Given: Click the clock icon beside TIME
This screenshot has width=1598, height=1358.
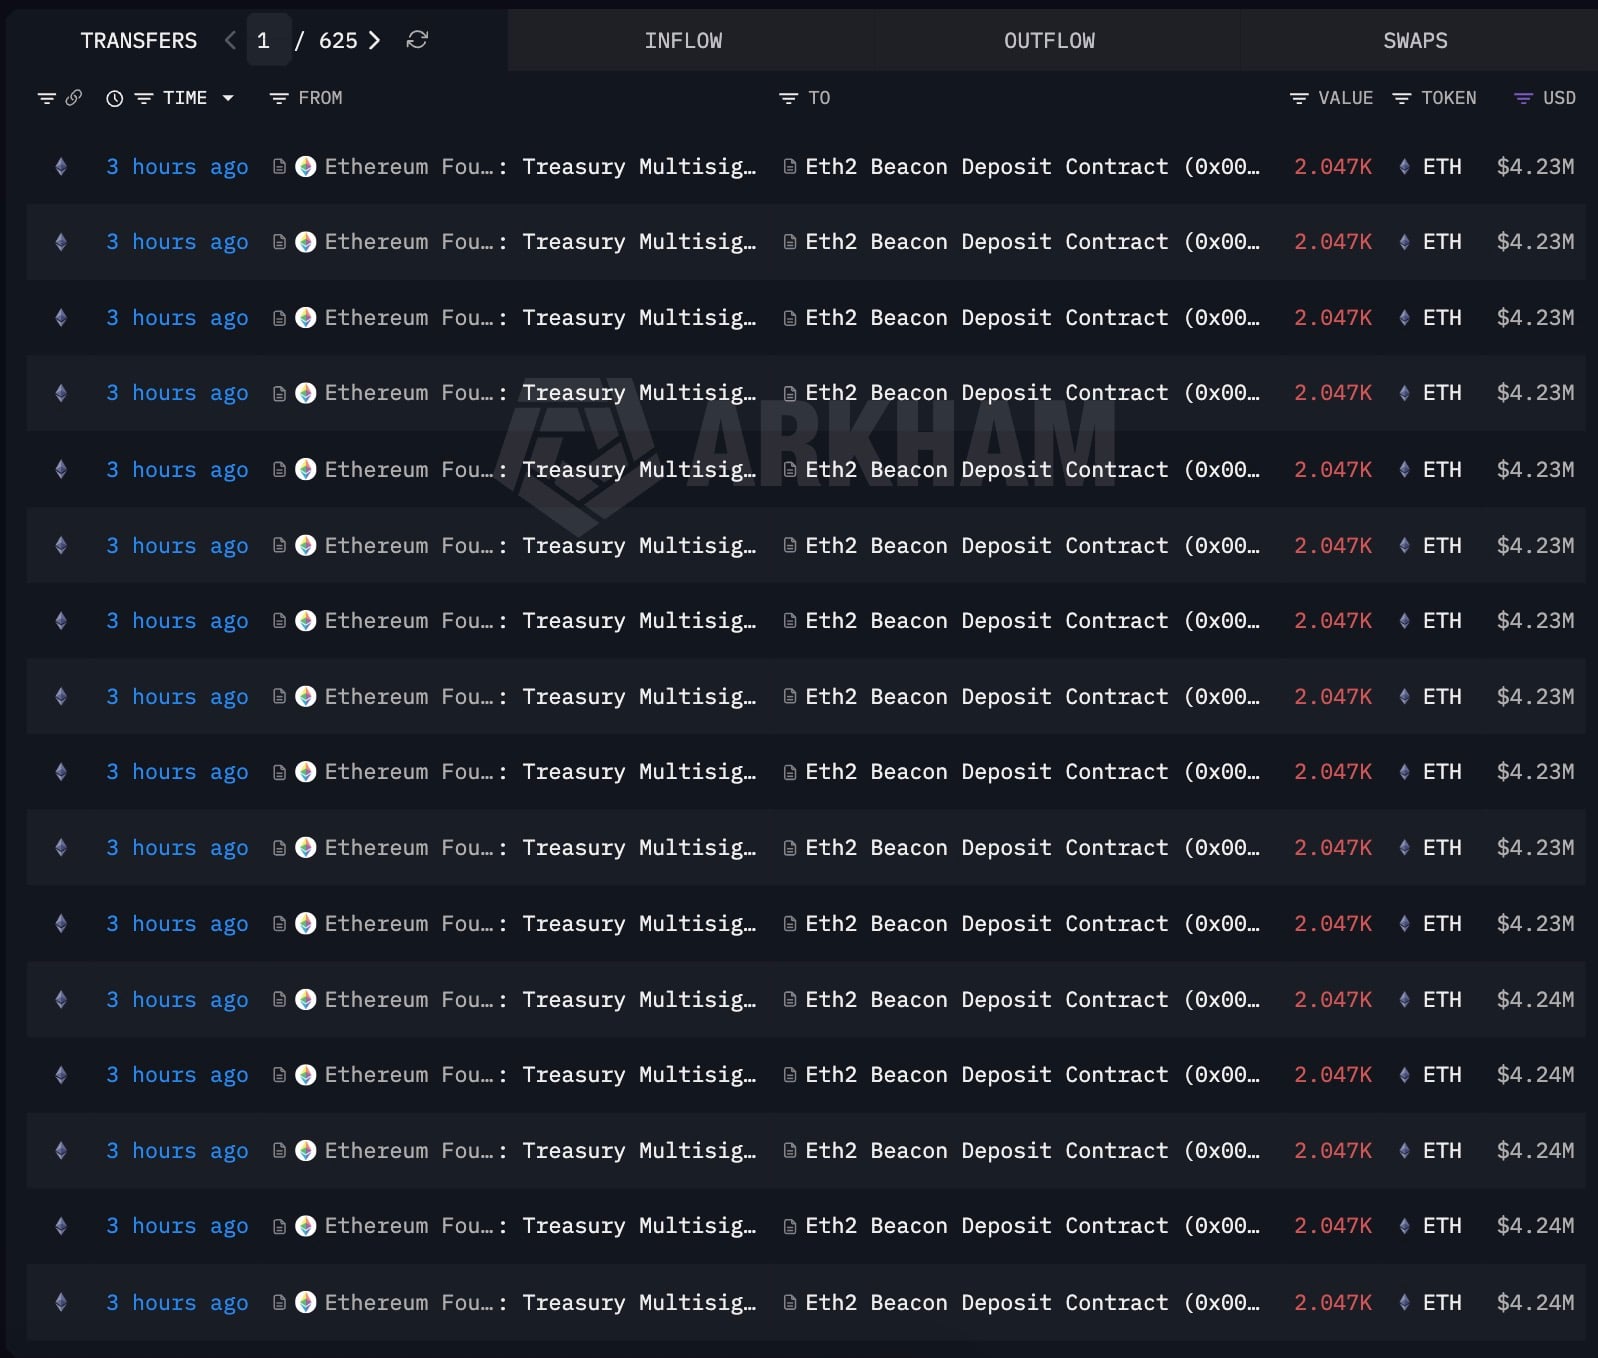Looking at the screenshot, I should point(115,98).
